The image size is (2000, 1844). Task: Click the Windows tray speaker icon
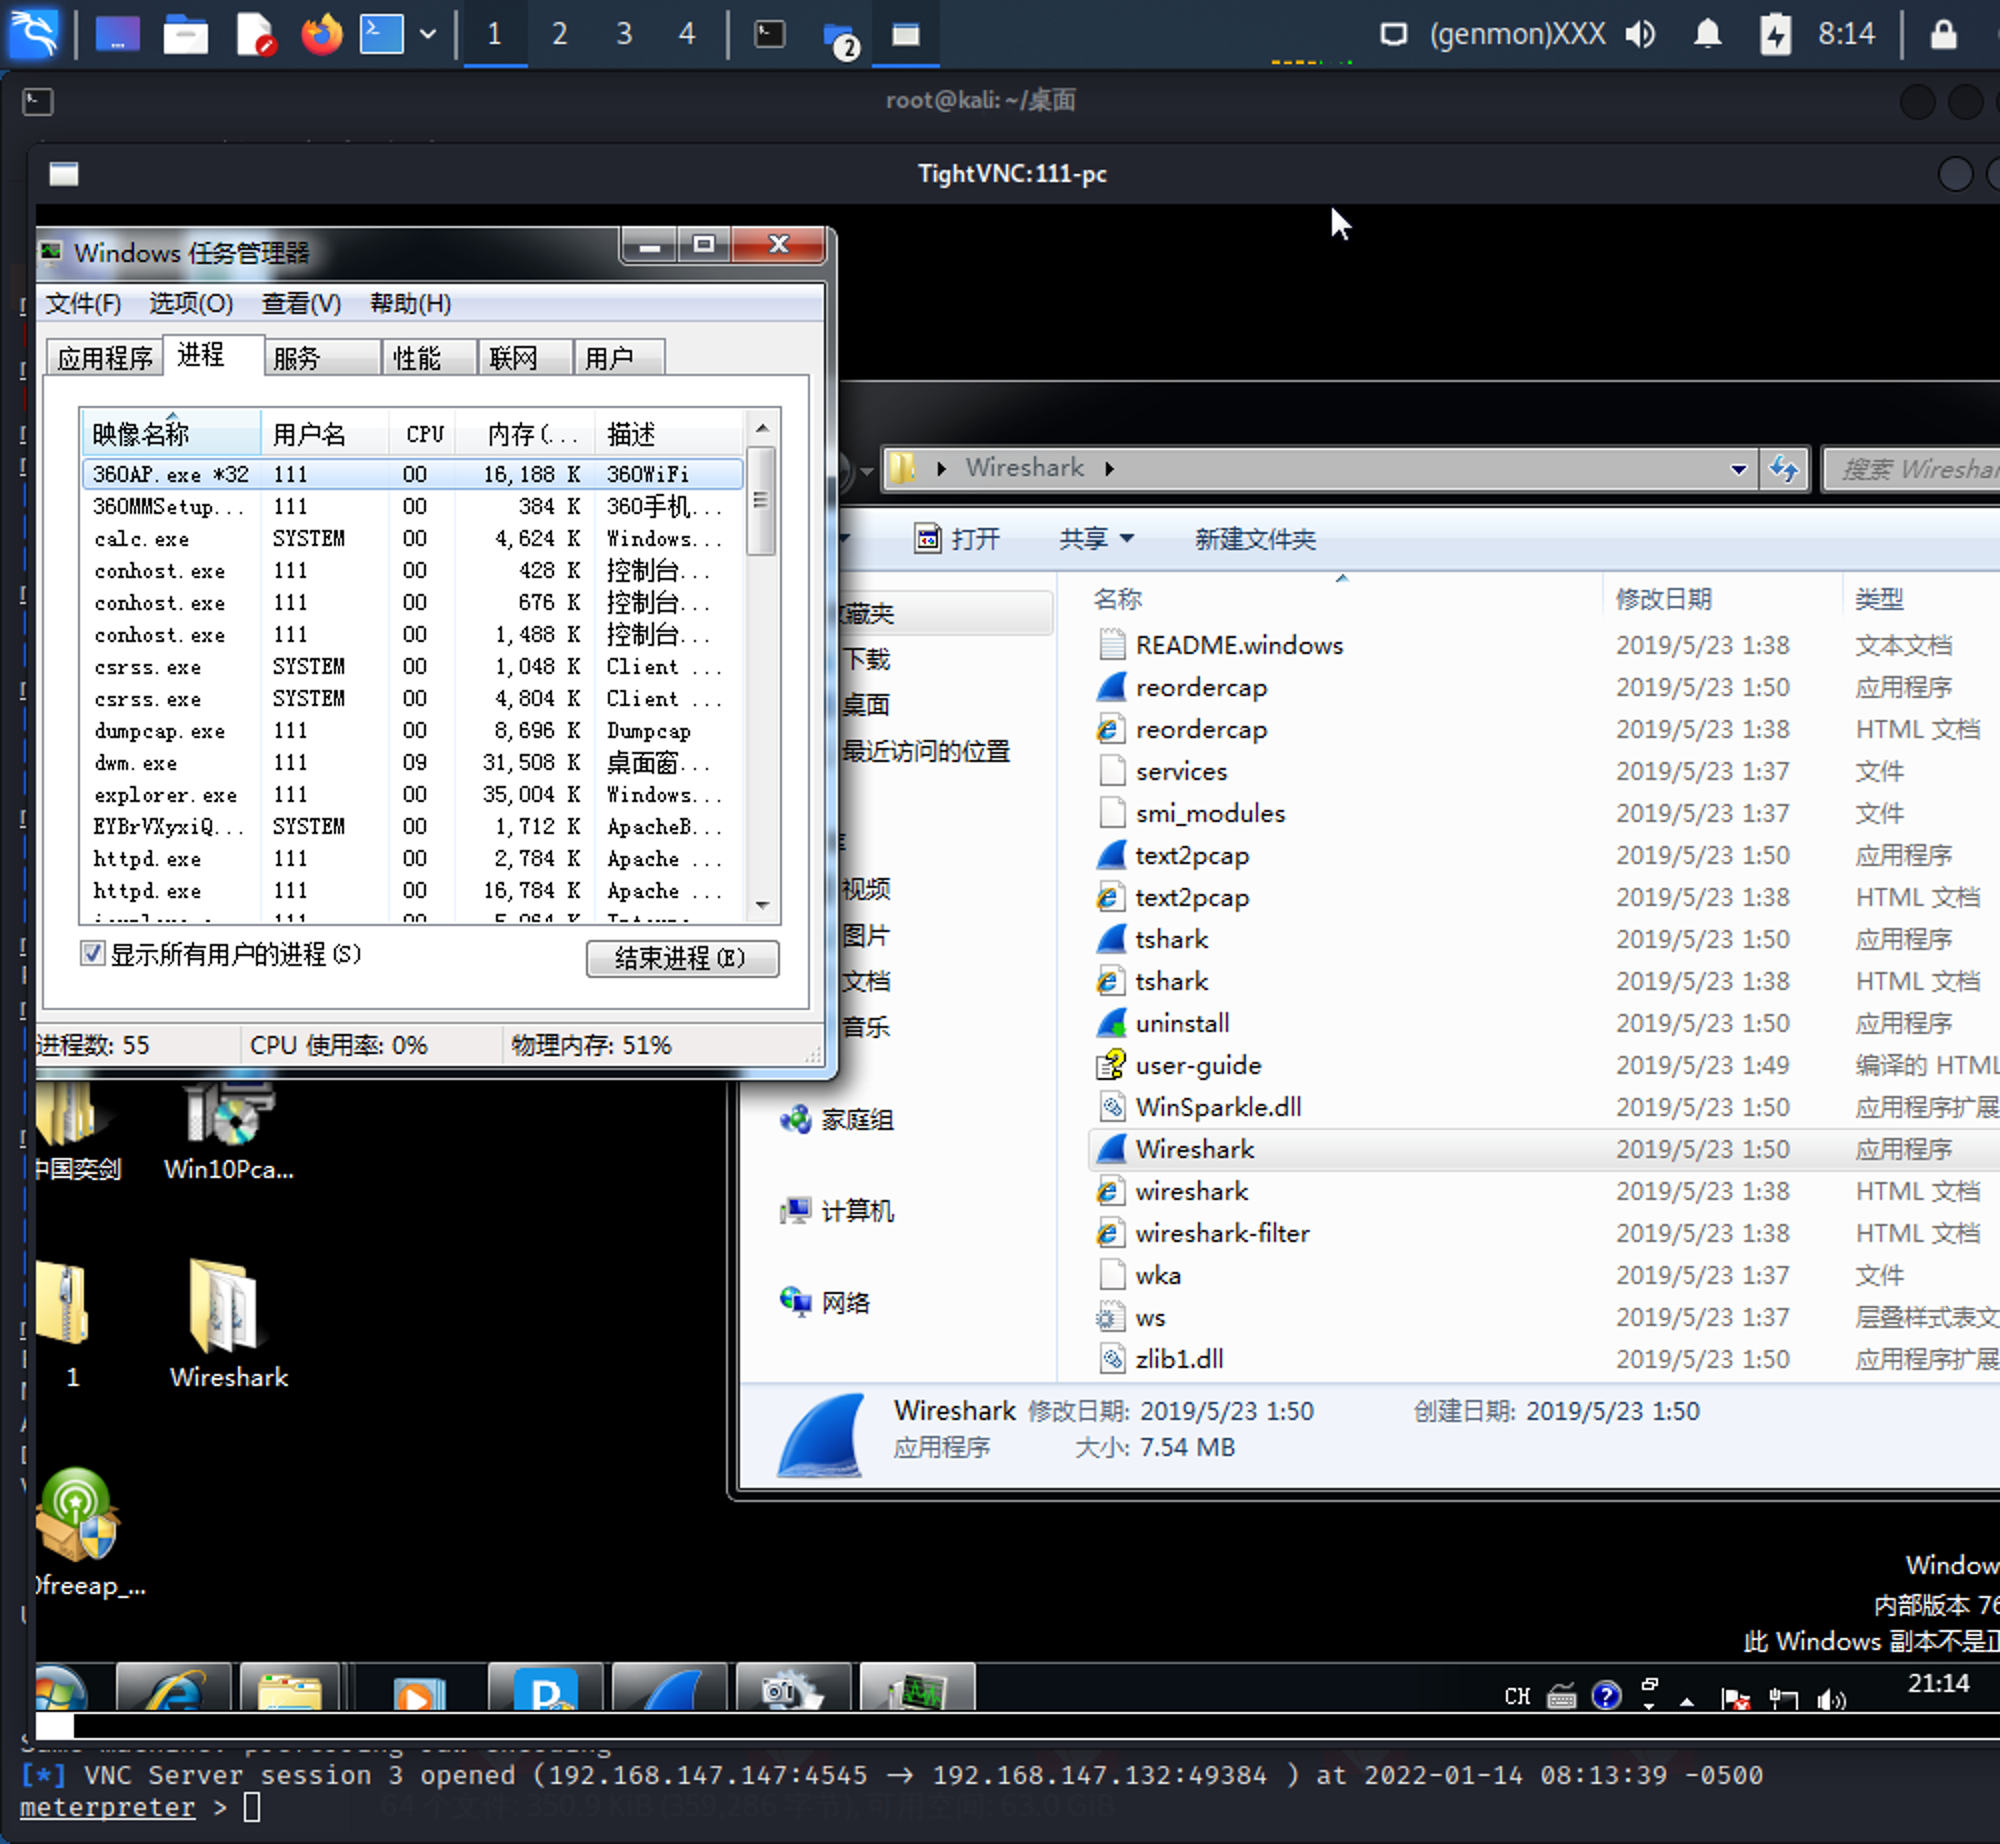(1832, 1698)
